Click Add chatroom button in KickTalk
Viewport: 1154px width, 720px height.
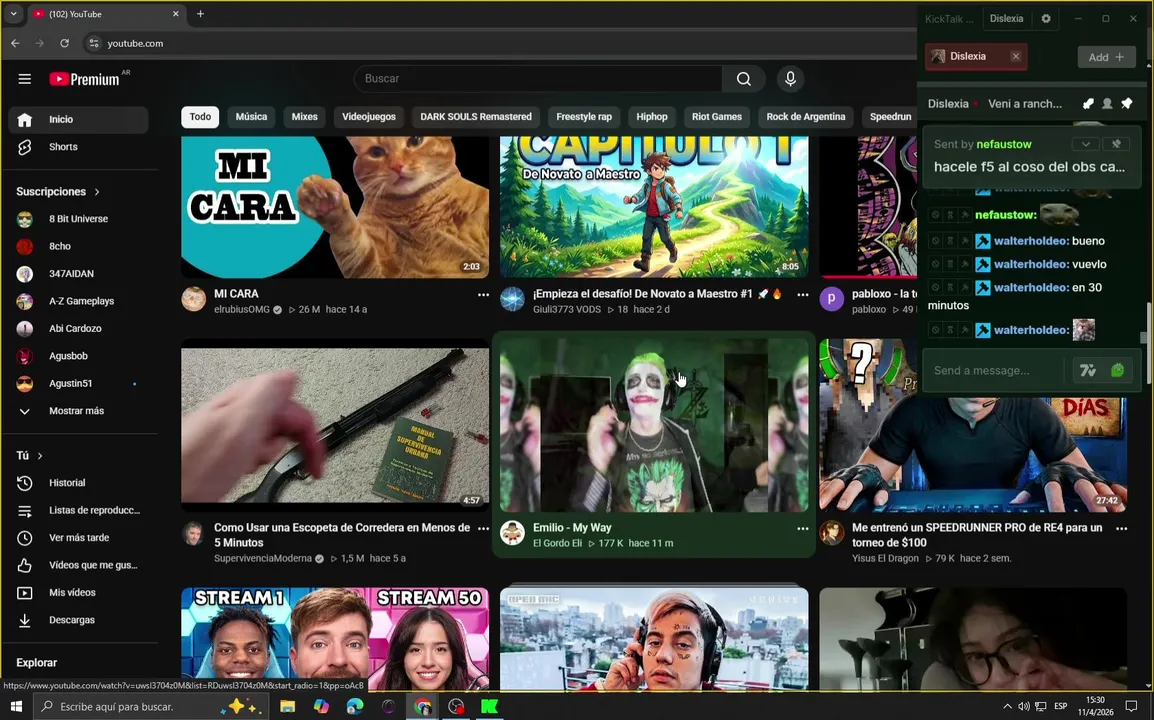[1106, 57]
